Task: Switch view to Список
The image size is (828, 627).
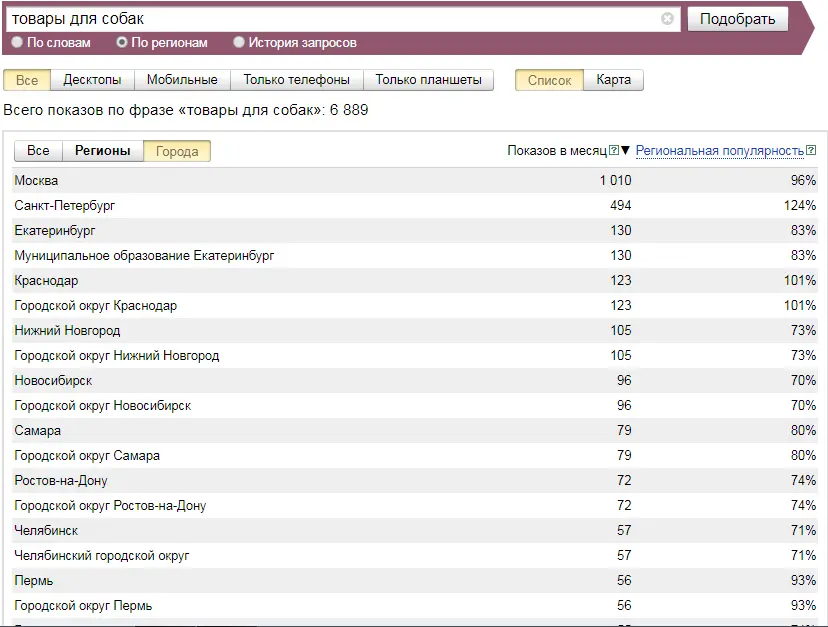Action: coord(549,80)
